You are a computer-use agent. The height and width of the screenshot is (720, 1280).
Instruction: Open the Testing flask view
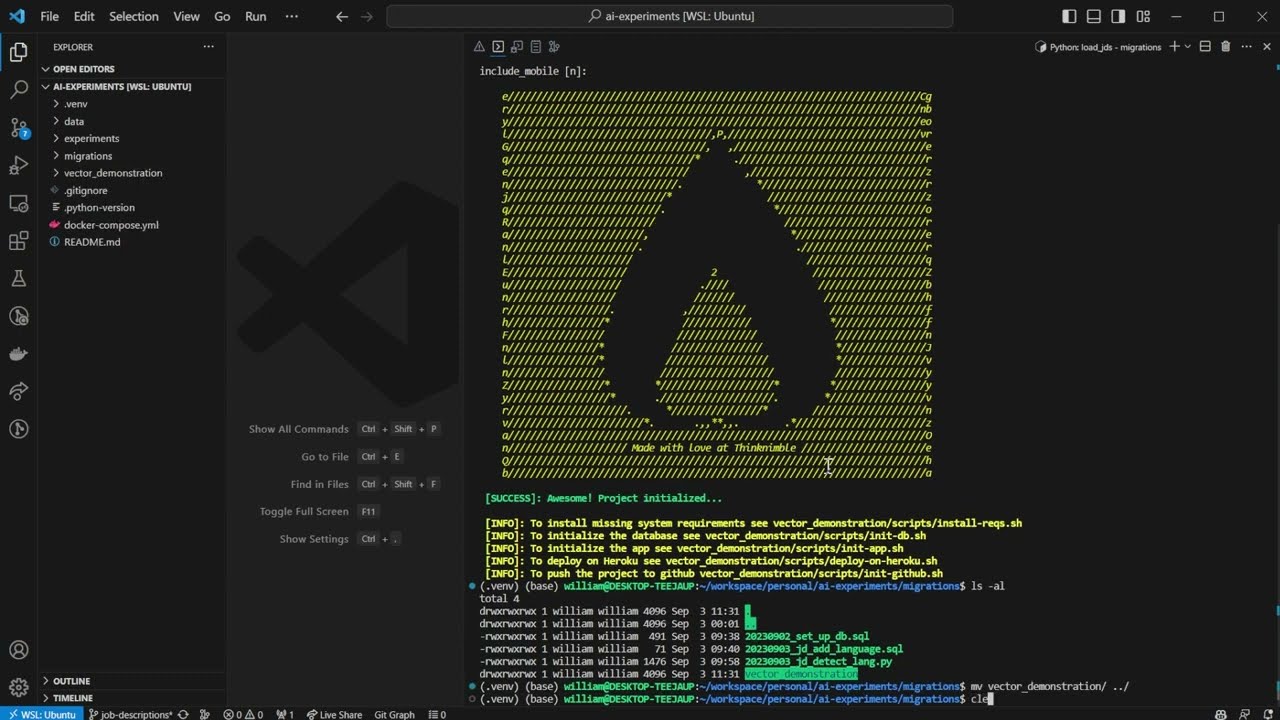pyautogui.click(x=18, y=278)
